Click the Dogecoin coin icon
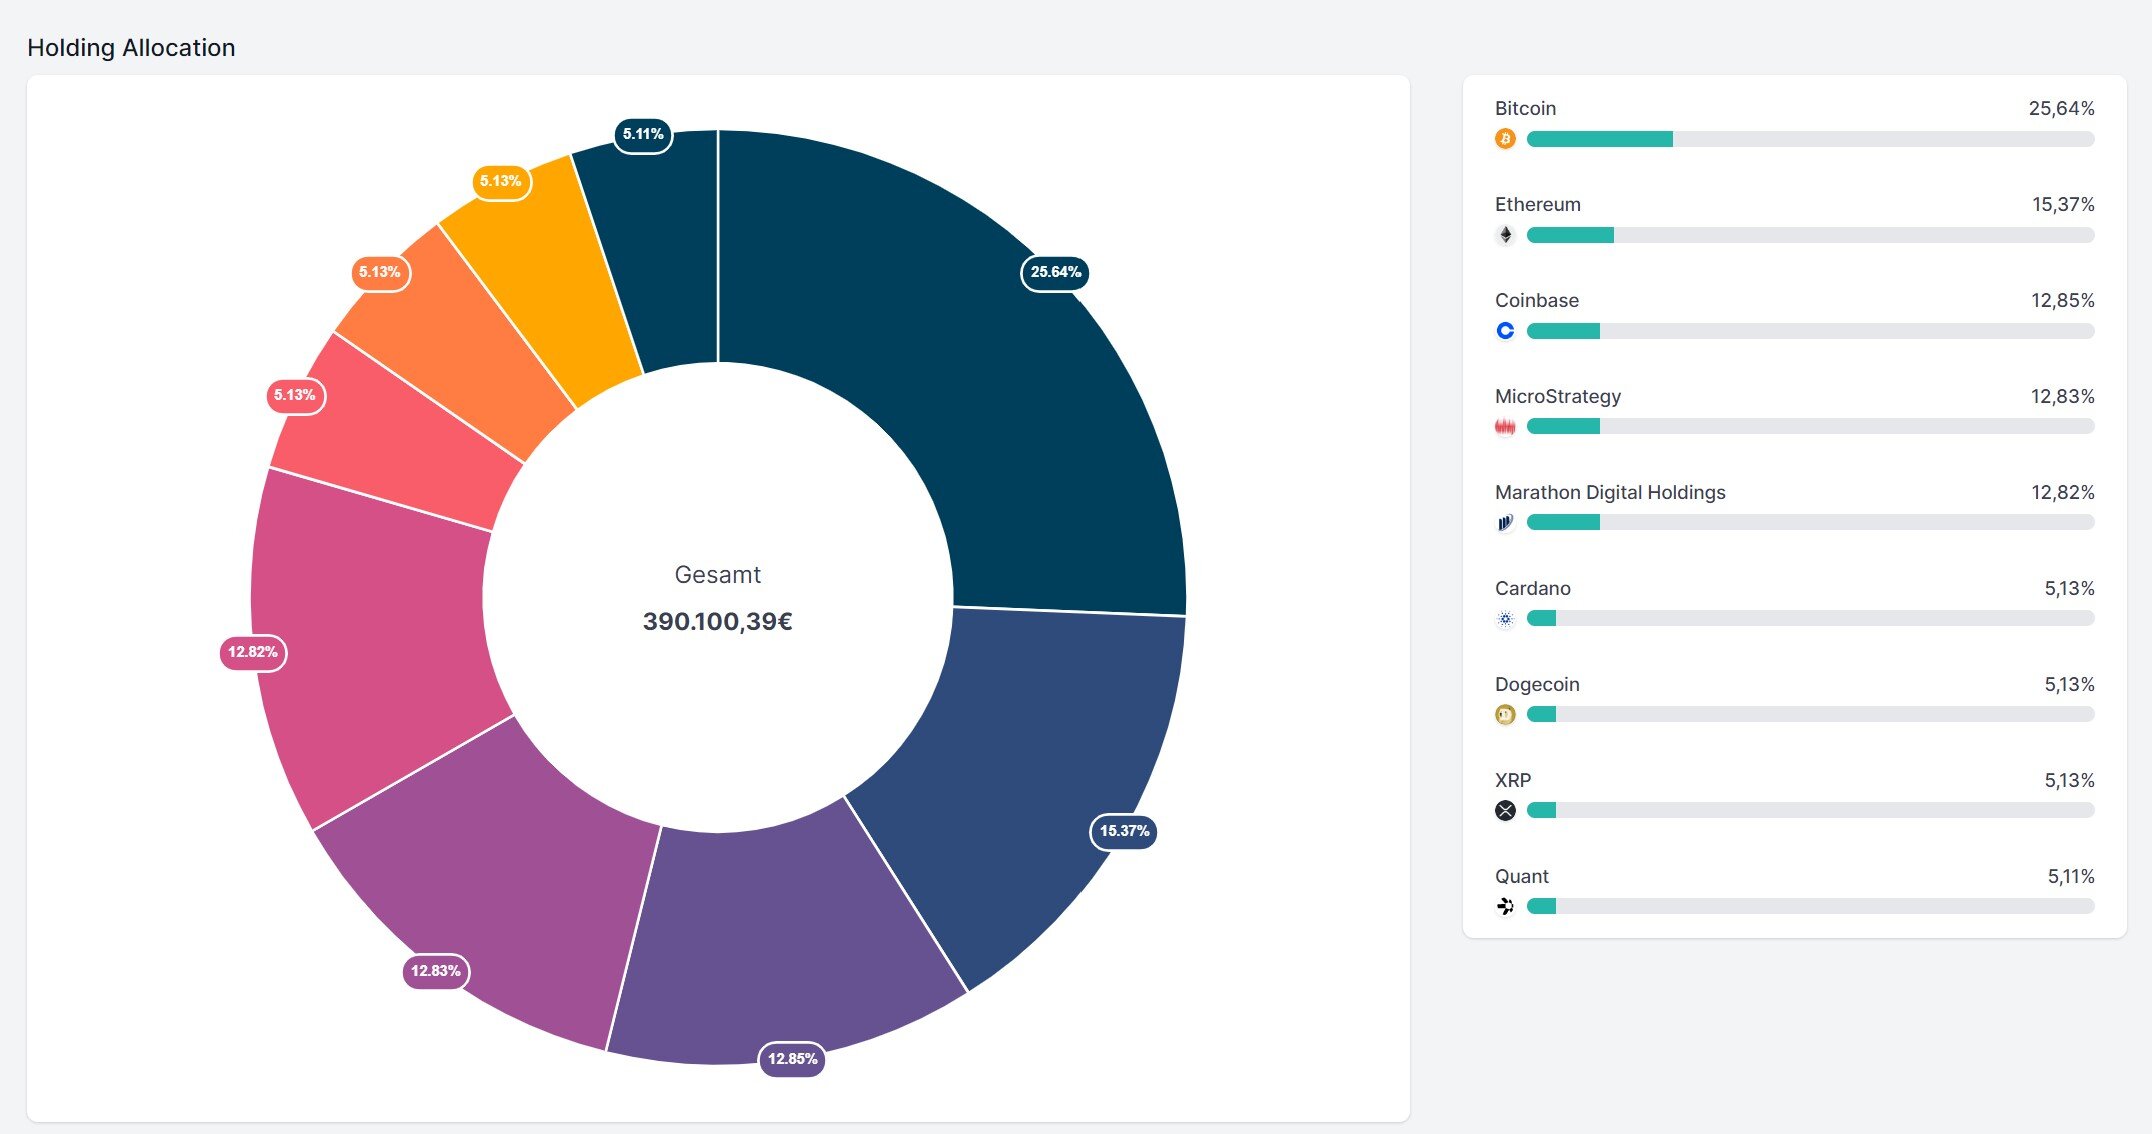 point(1505,715)
